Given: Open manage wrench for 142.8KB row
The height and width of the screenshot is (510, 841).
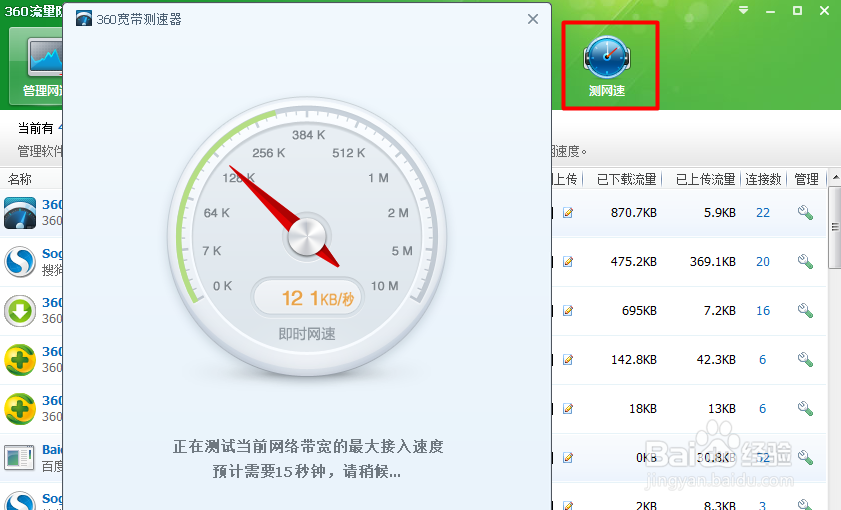Looking at the screenshot, I should [805, 359].
